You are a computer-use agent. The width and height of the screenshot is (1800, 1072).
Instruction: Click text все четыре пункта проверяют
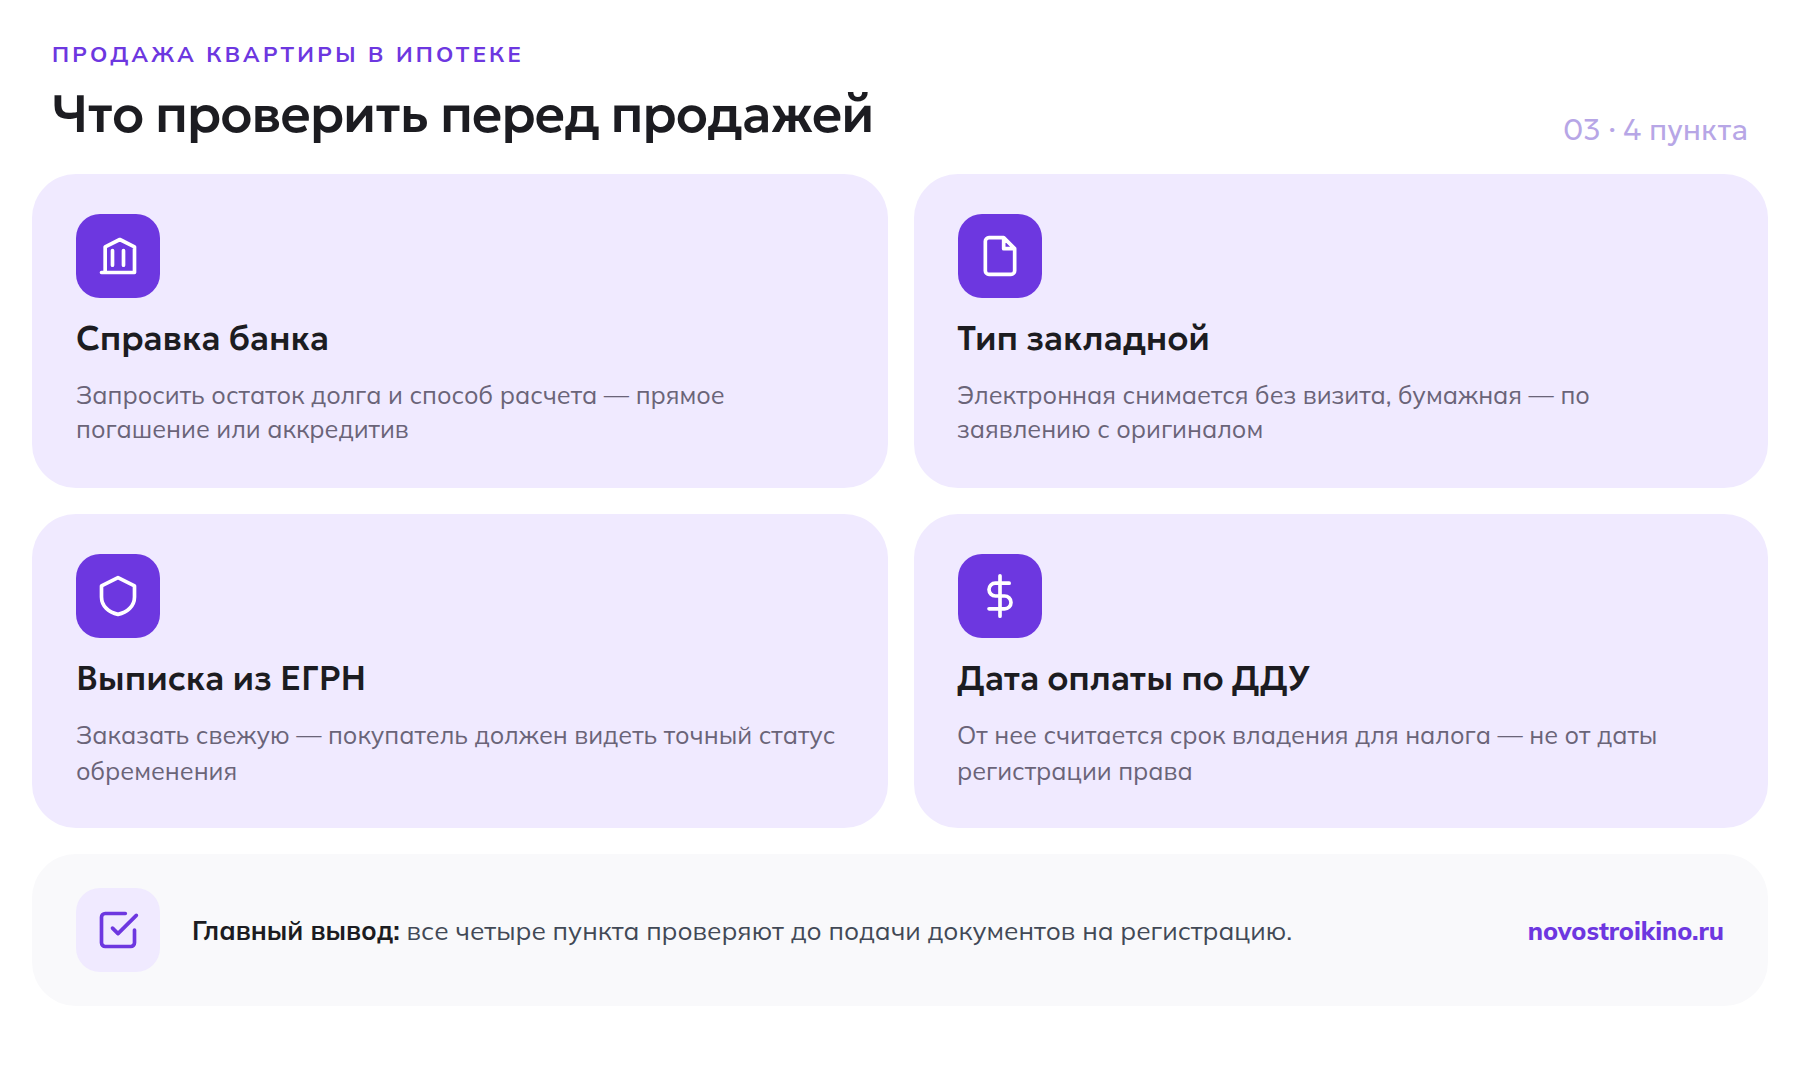(595, 932)
